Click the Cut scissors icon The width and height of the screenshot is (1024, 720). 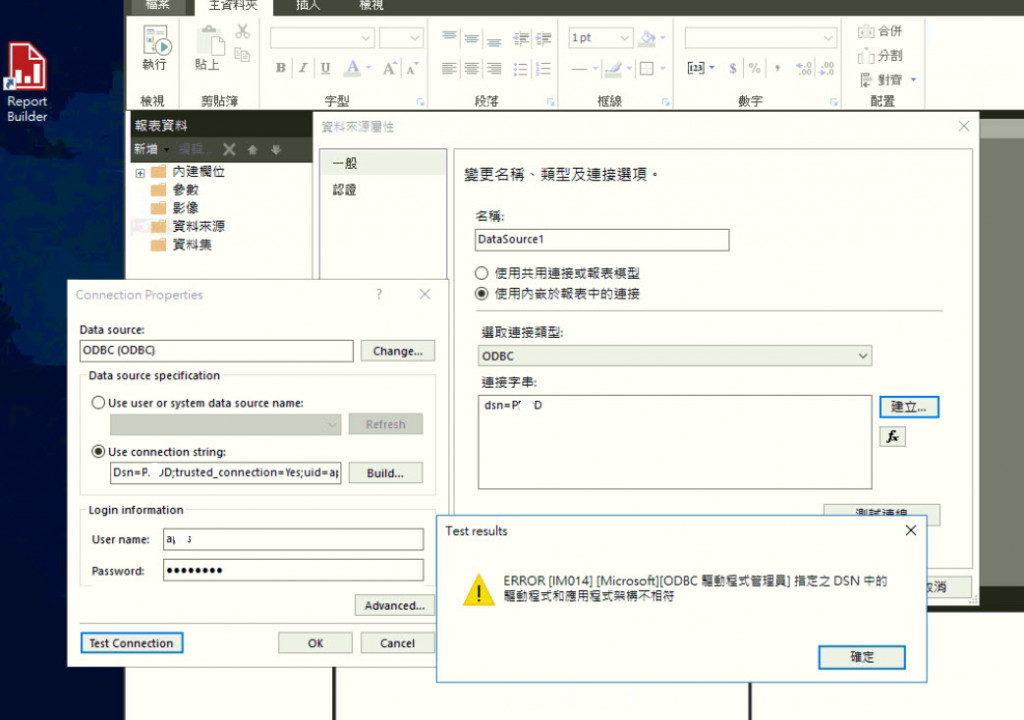[242, 31]
